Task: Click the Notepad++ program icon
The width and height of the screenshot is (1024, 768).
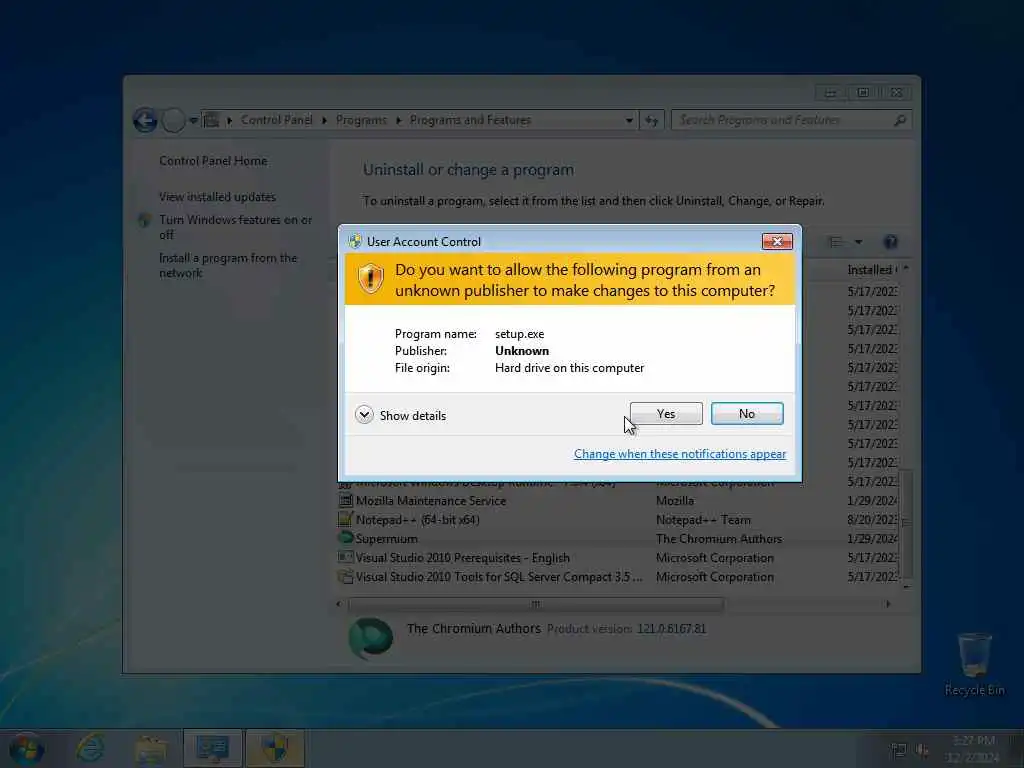Action: pyautogui.click(x=345, y=520)
